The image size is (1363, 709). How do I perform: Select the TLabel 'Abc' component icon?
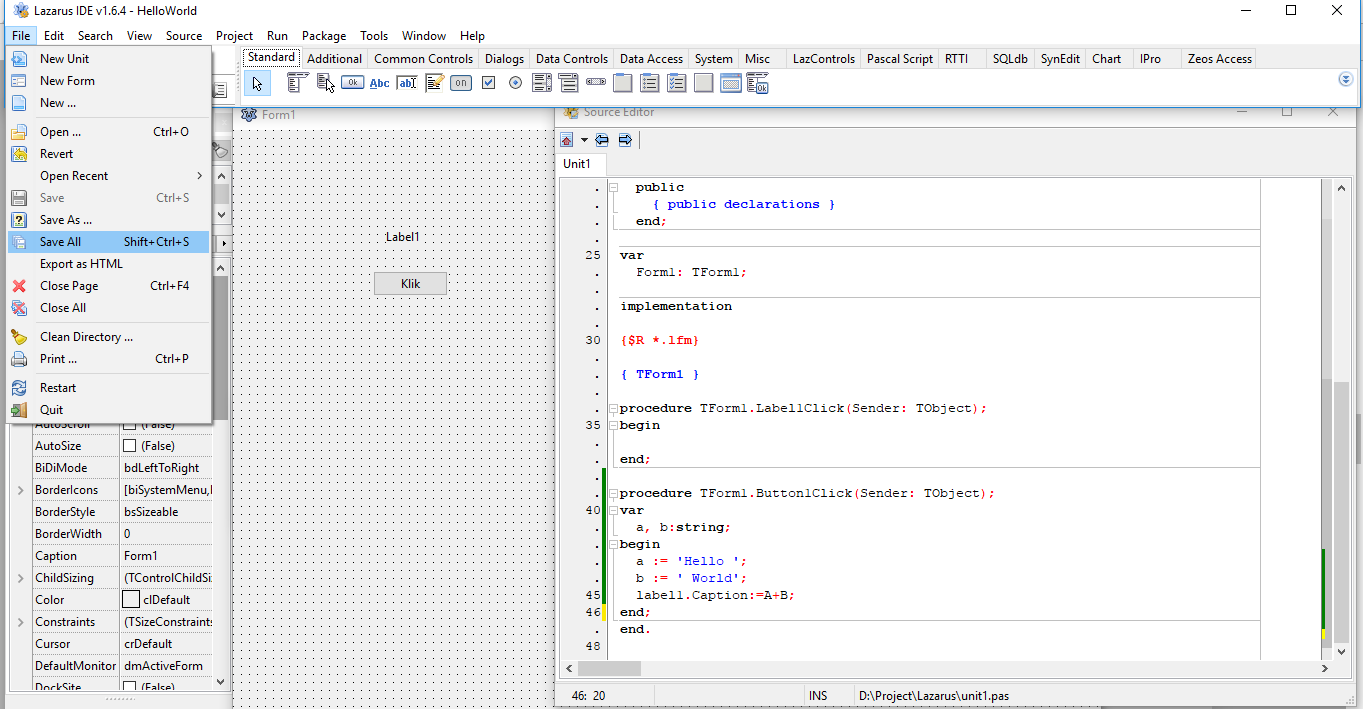point(380,83)
